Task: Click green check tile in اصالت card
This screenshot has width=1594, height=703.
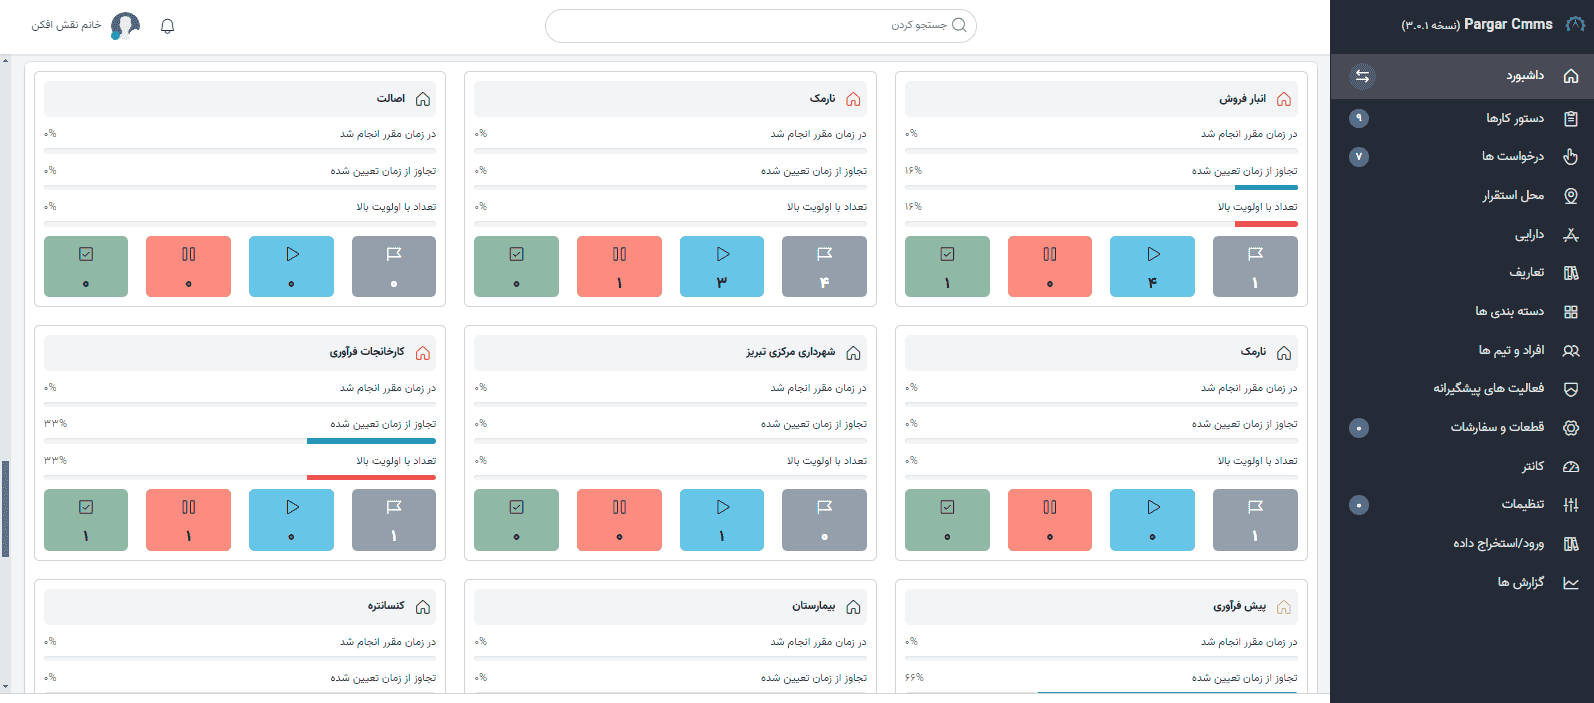Action: (86, 267)
